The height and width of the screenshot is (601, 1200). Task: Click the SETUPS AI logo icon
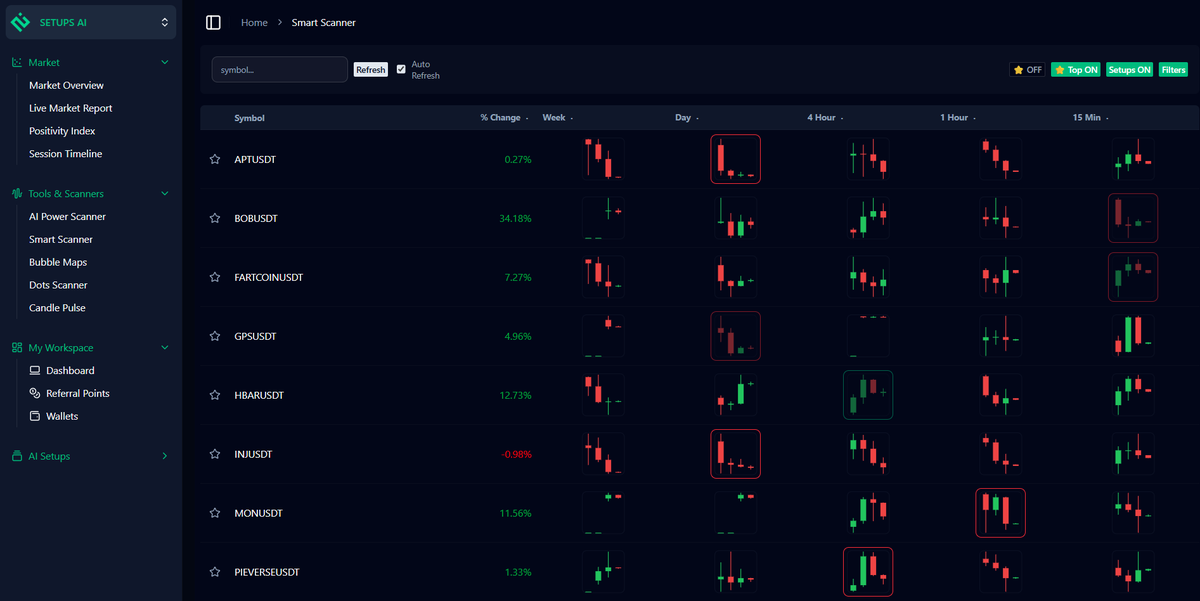coord(20,21)
